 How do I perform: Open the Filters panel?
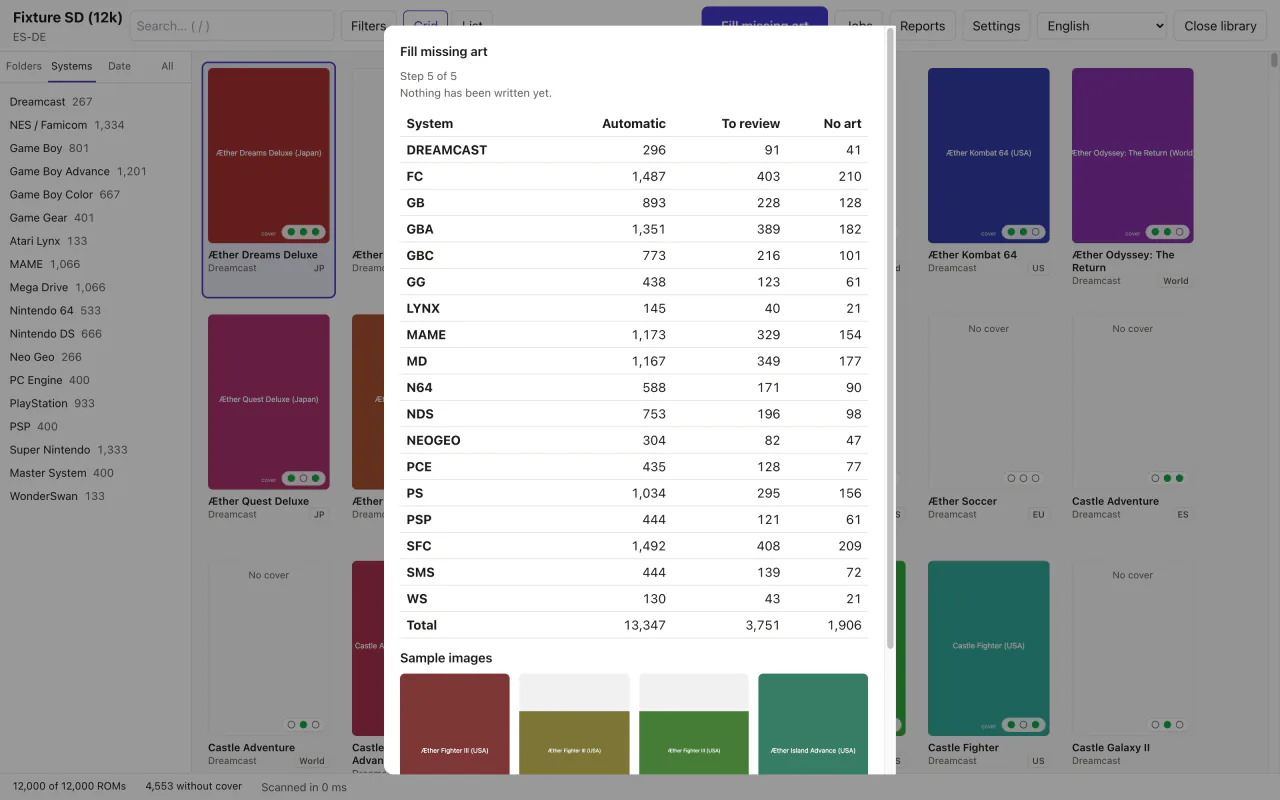click(368, 26)
